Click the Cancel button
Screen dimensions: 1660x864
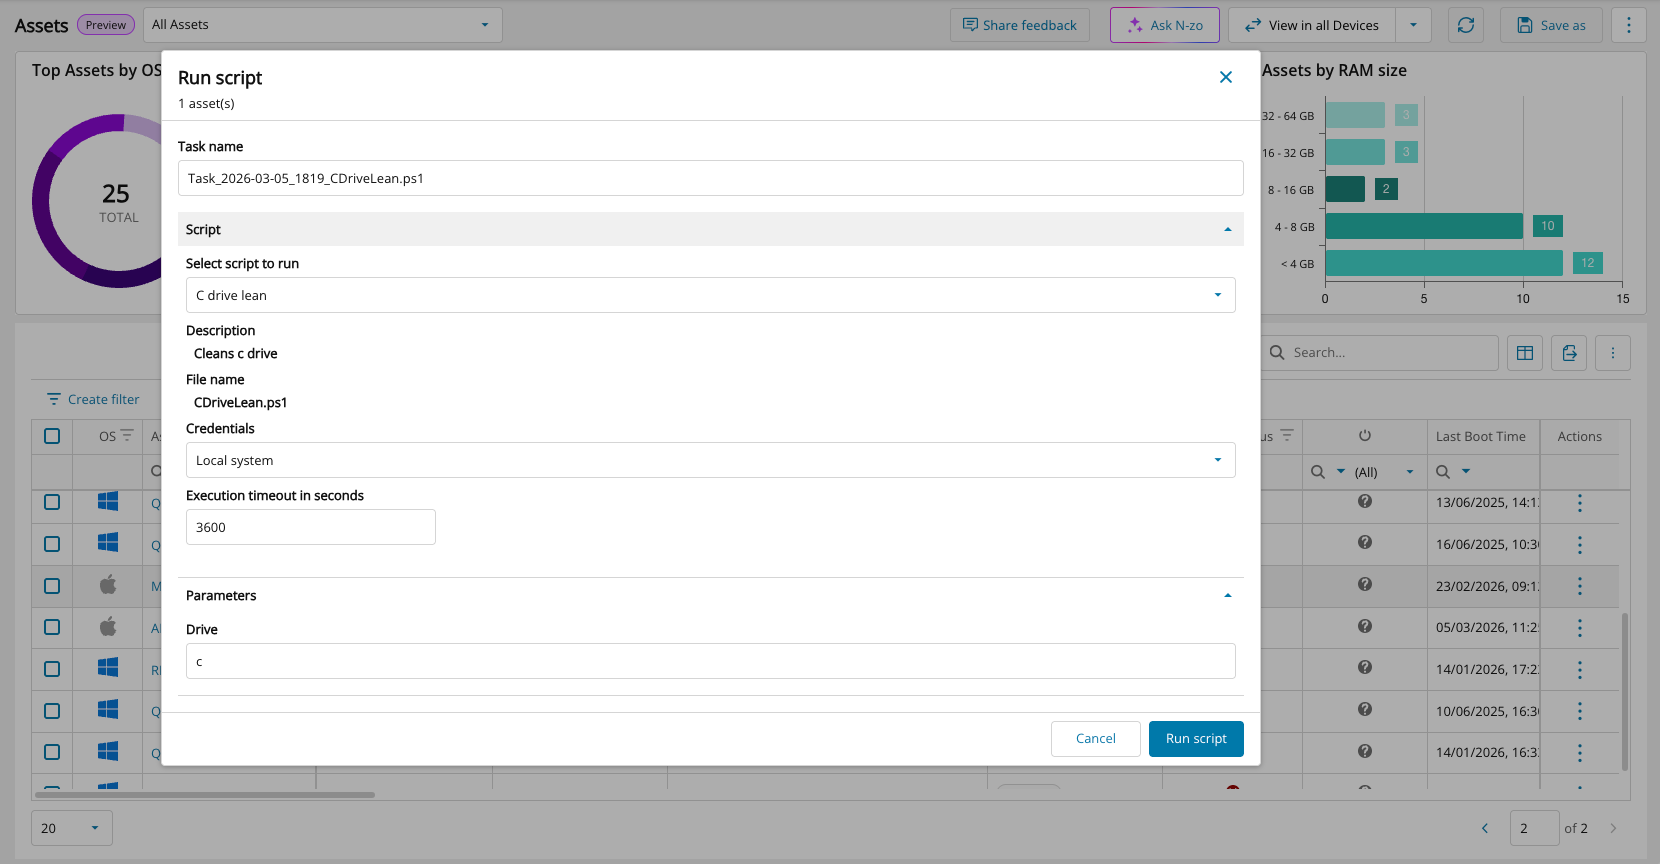pyautogui.click(x=1095, y=739)
